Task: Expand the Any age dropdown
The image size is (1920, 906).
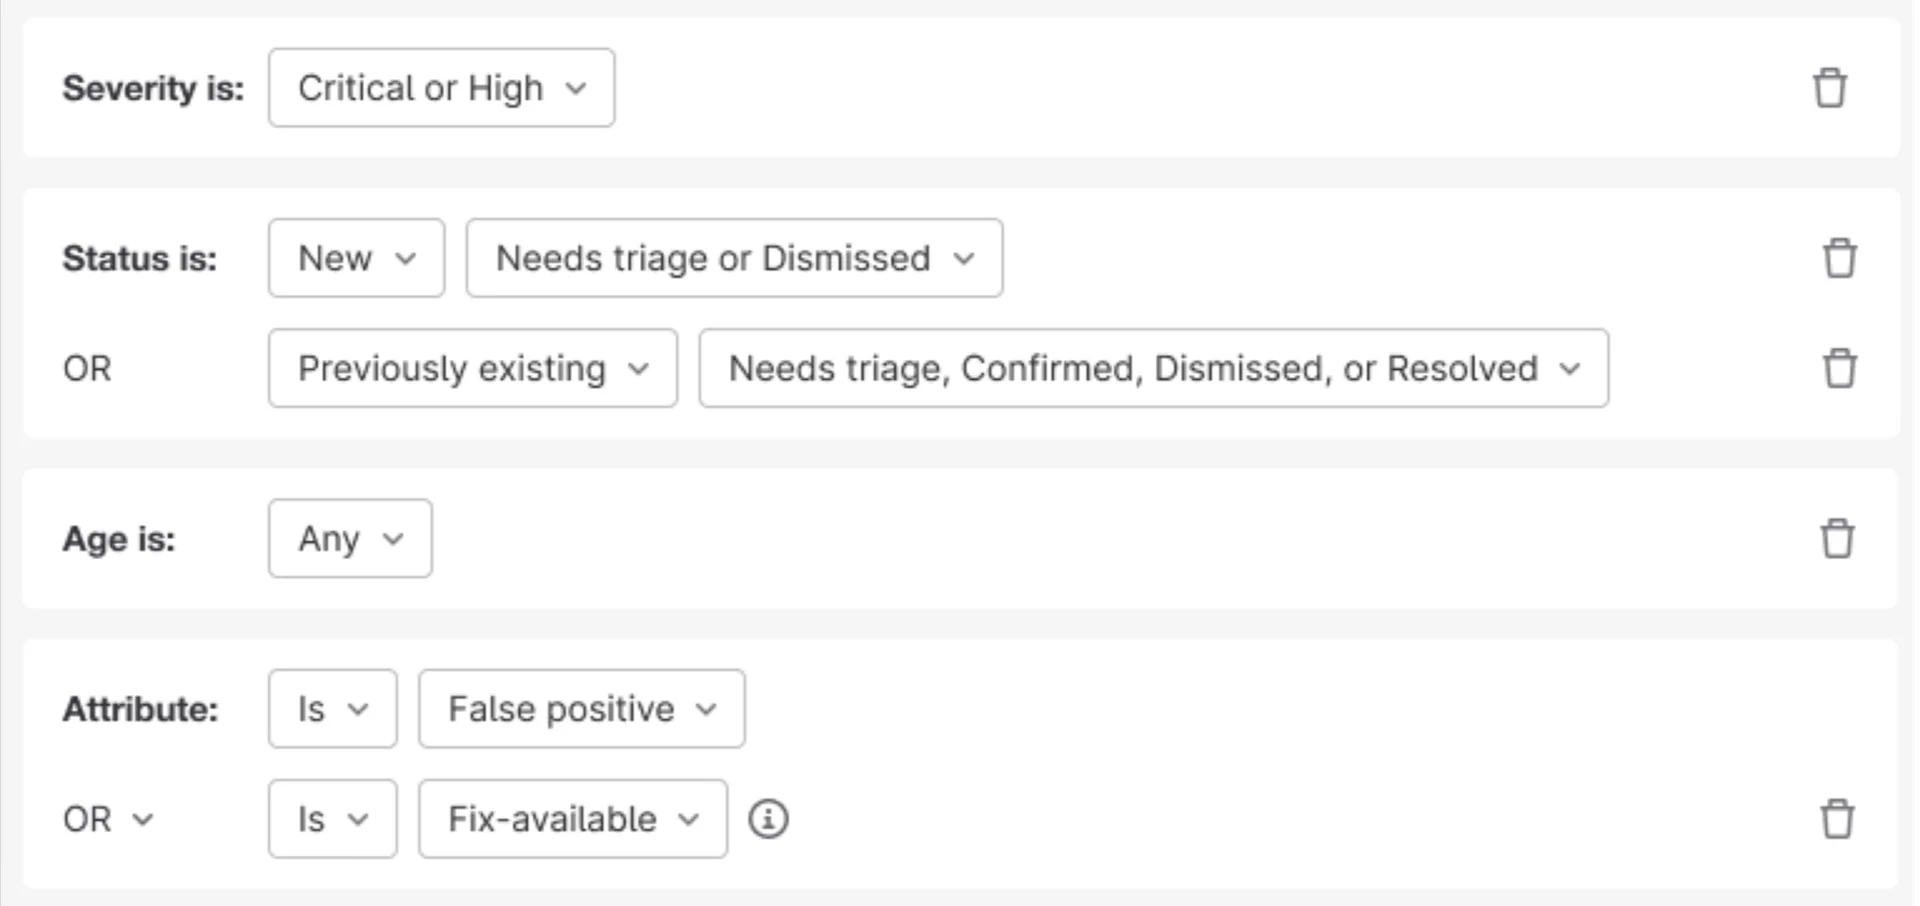Action: [x=350, y=538]
